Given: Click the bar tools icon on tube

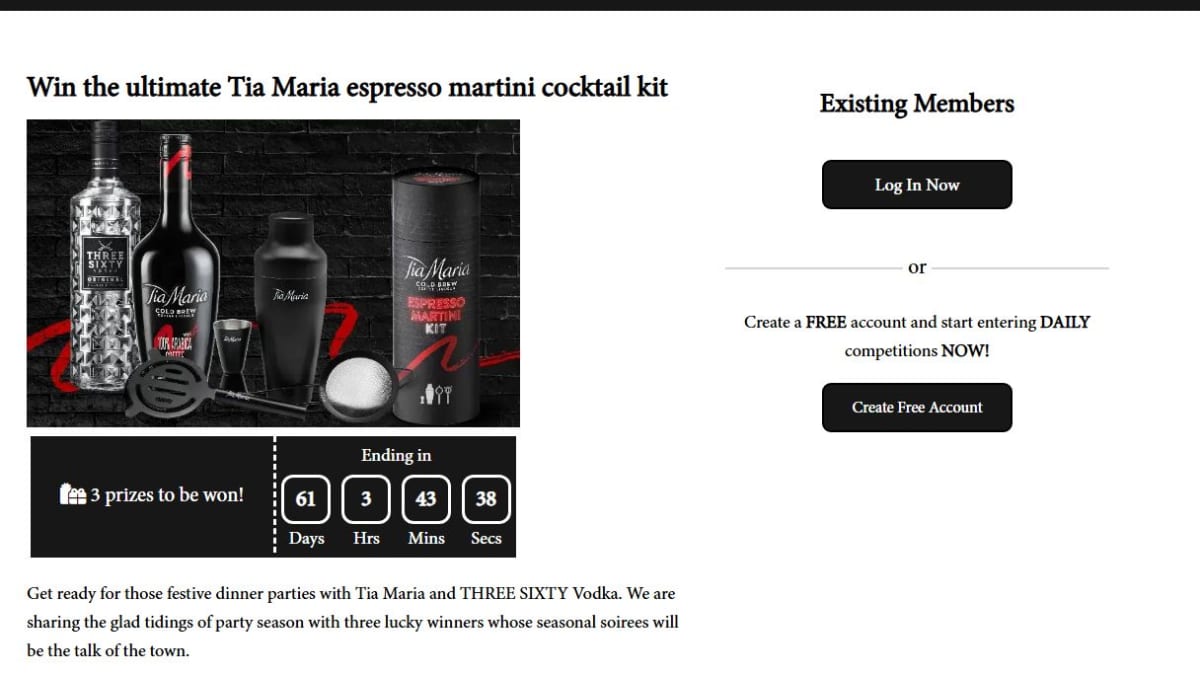Looking at the screenshot, I should click(x=437, y=394).
